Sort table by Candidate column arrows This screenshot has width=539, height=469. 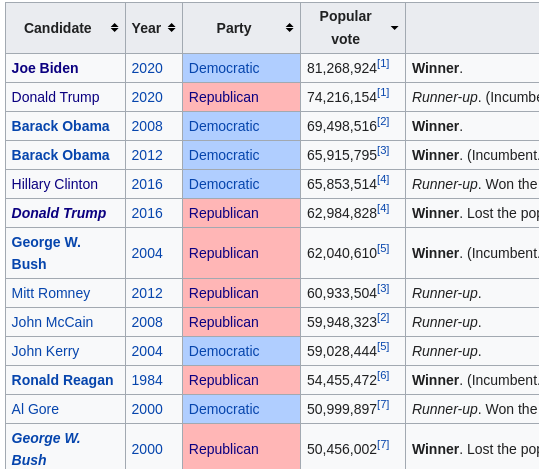[x=114, y=28]
